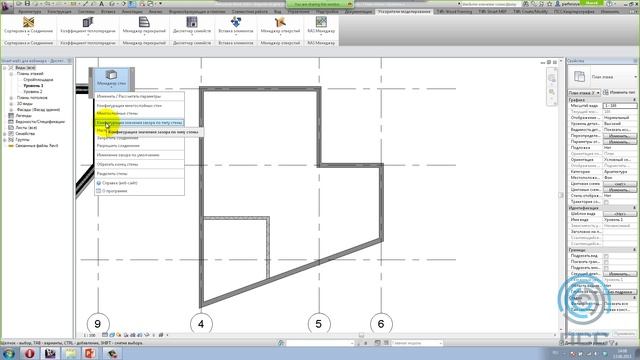Choose Конфигурация значения зазора по типу стены

(139, 122)
